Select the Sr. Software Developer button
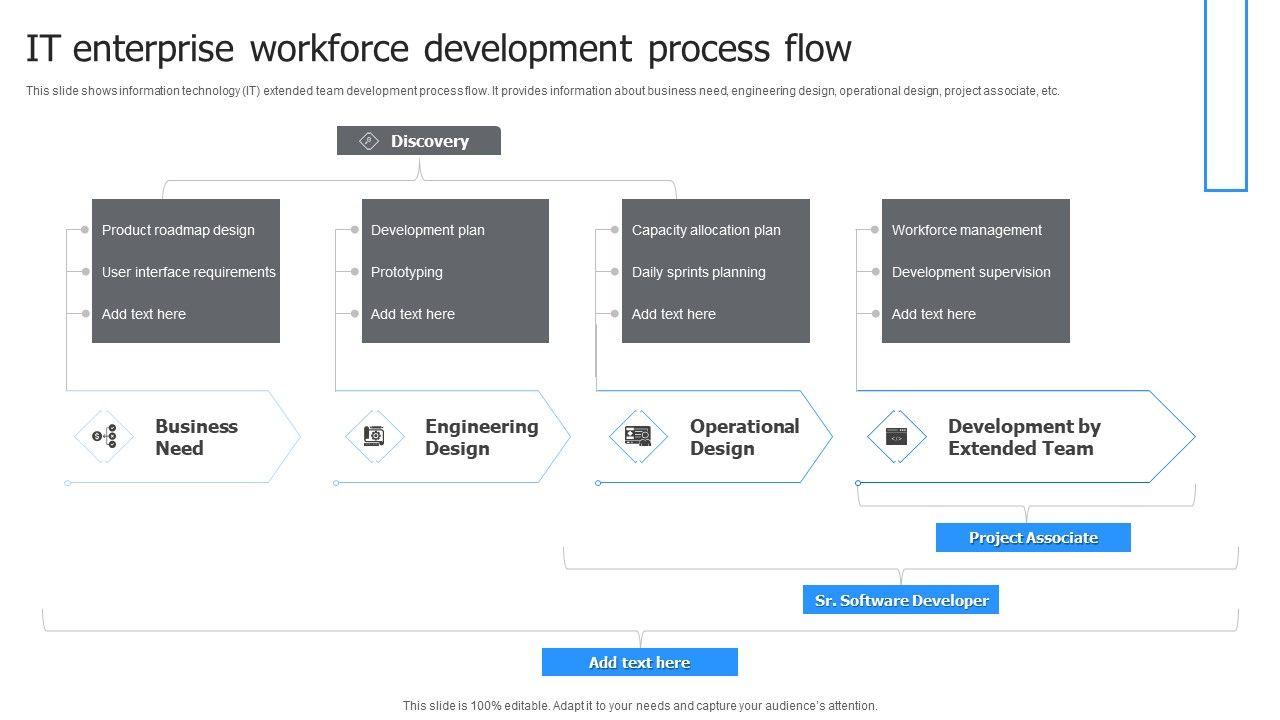This screenshot has height=720, width=1280. click(901, 600)
